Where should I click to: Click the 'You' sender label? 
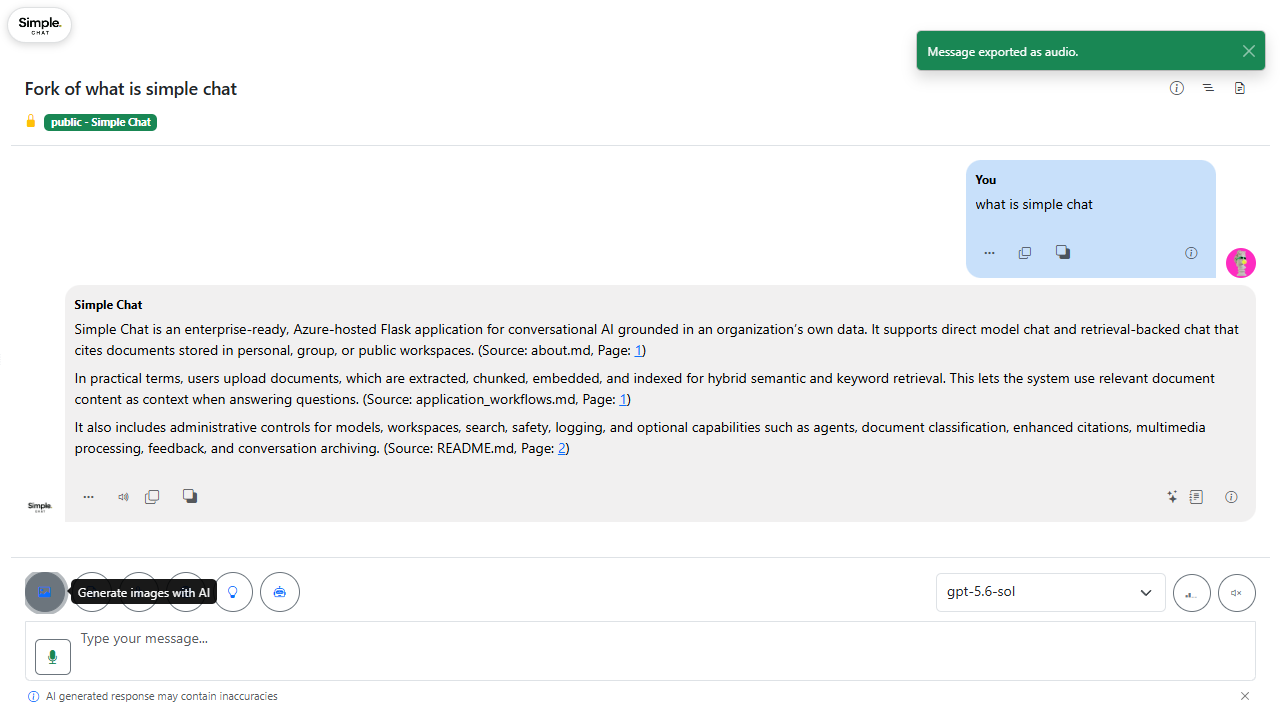(986, 180)
